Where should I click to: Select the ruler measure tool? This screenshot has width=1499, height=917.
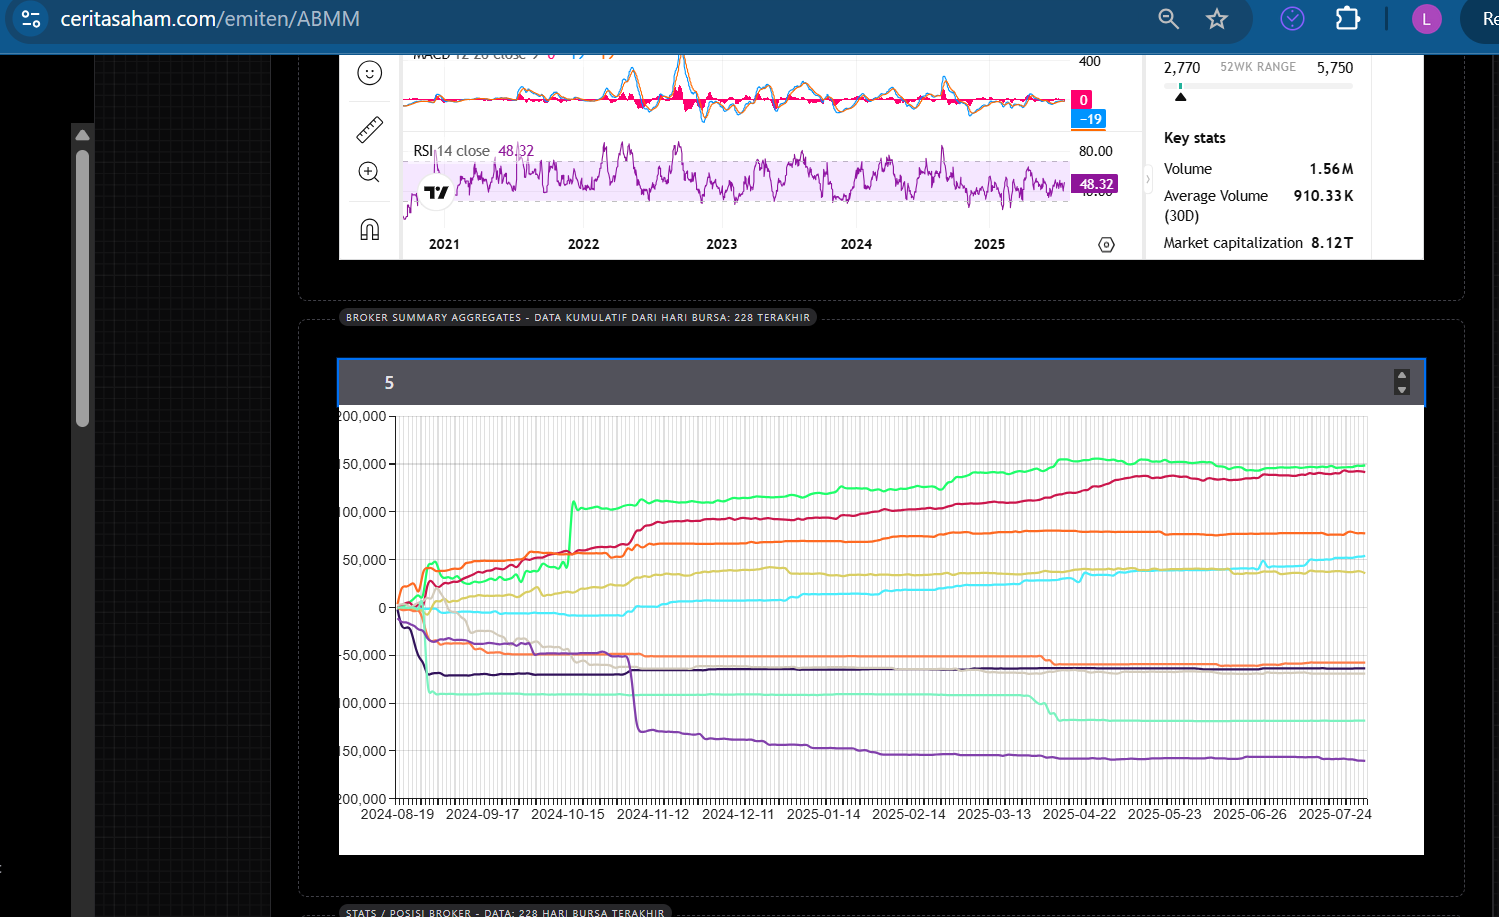[370, 129]
